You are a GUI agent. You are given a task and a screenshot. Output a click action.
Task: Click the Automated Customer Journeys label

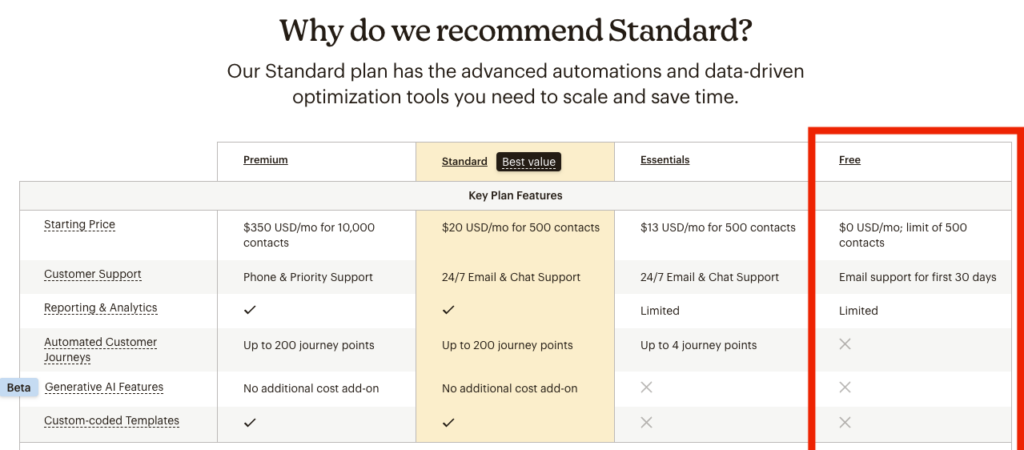pos(100,349)
